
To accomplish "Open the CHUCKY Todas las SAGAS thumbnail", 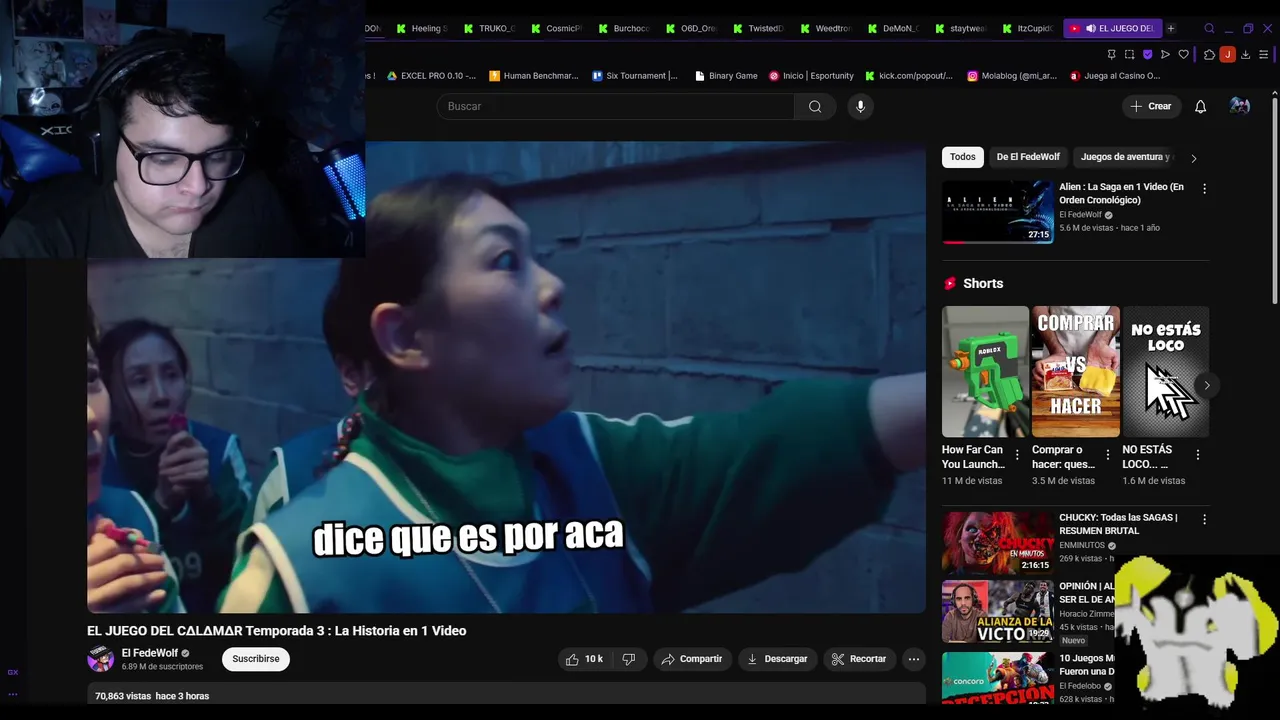I will pos(997,542).
